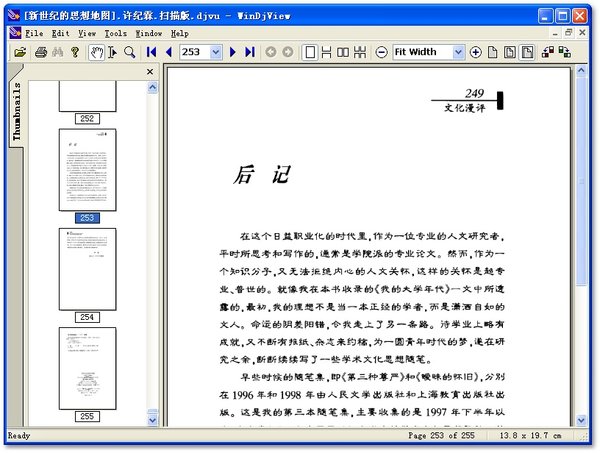Click the Actual size page icon
Screen dimensions: 600x453
[492, 52]
